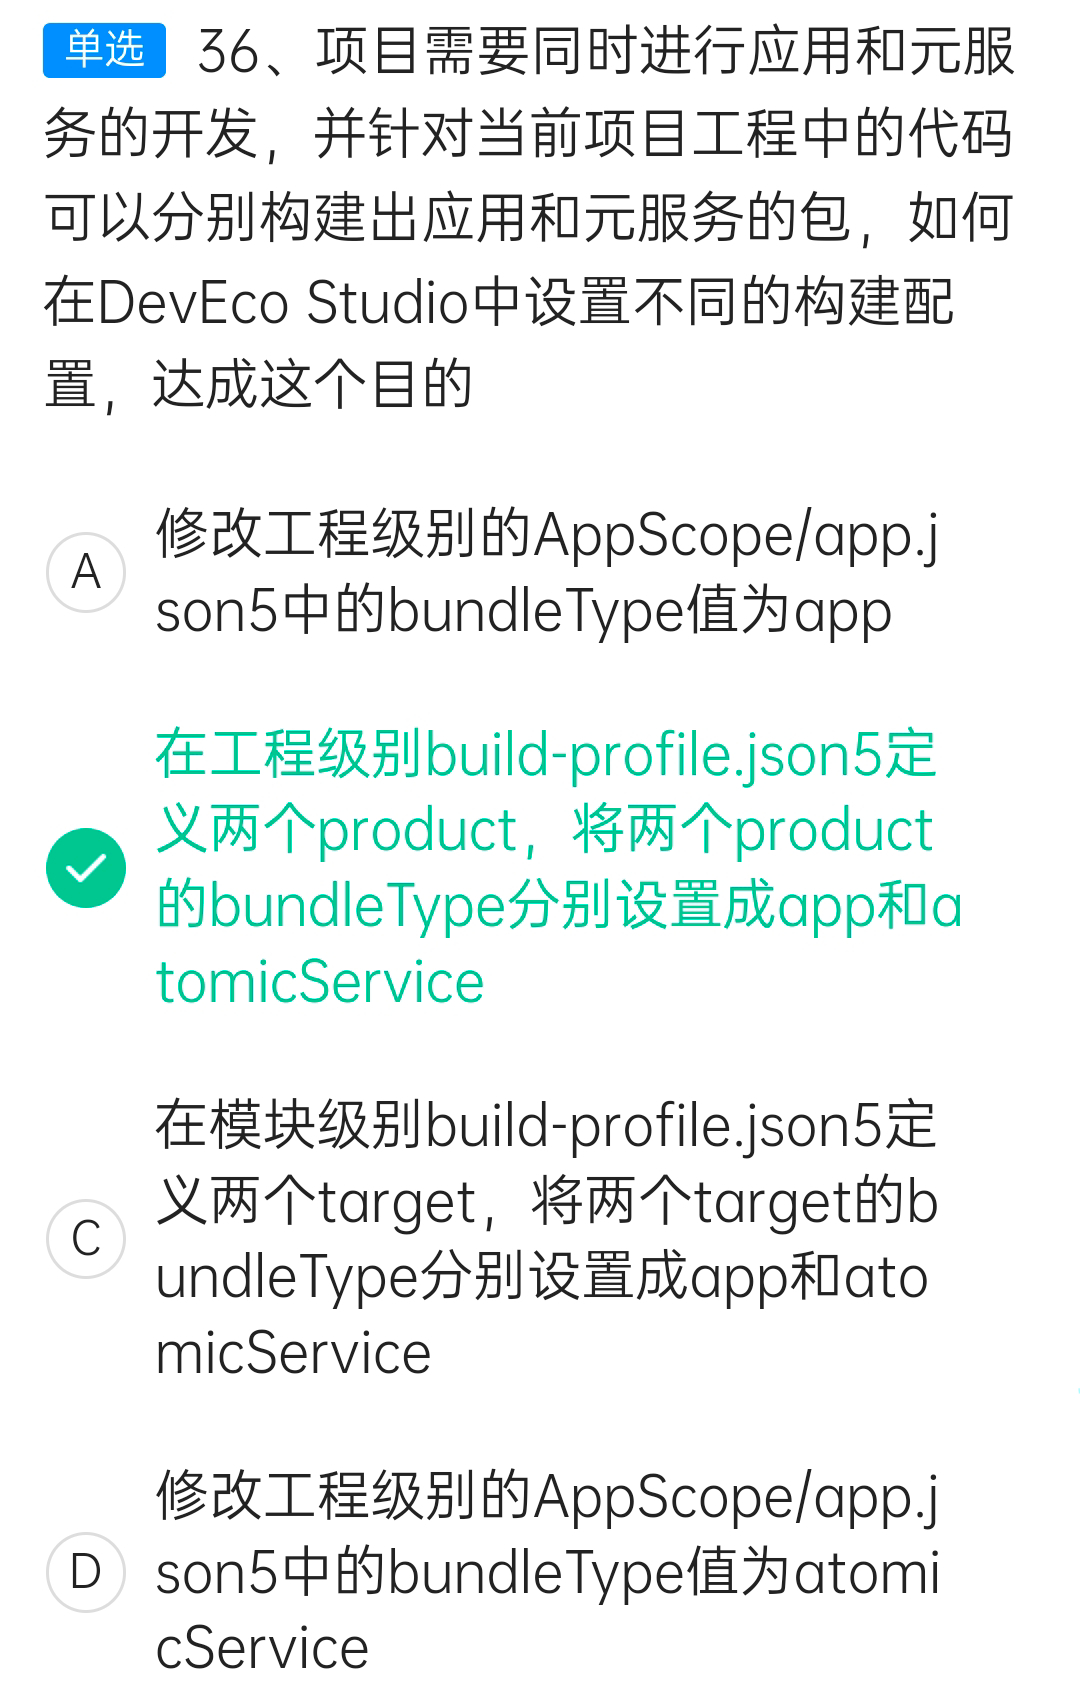The height and width of the screenshot is (1693, 1080).
Task: Choose answer line 在模块级别build-profile.json5定
Action: point(546,1126)
